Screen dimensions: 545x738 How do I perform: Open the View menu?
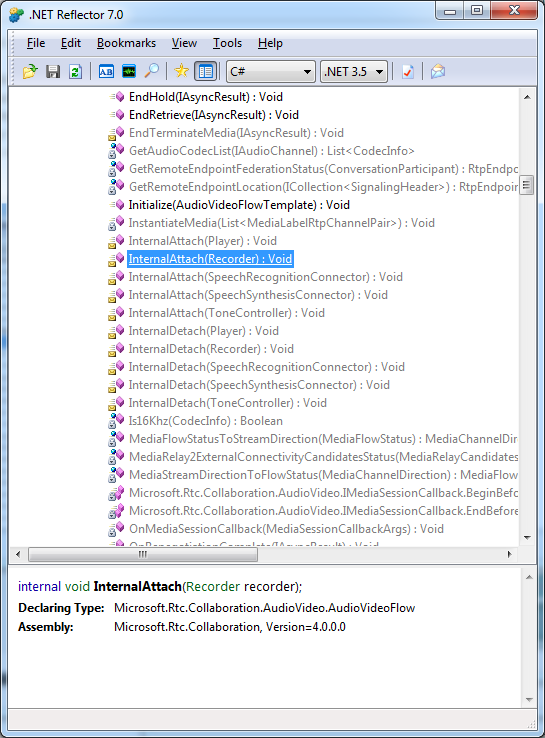click(184, 43)
